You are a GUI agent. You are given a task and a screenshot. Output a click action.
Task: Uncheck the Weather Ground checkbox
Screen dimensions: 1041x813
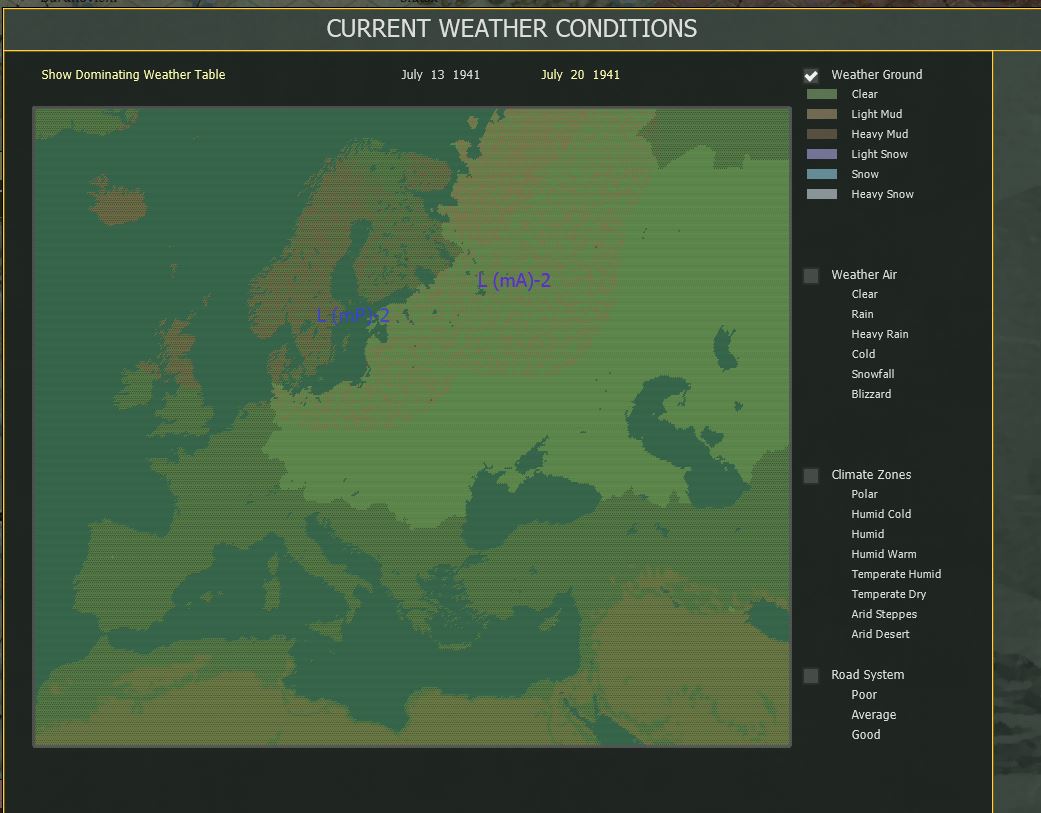[811, 75]
